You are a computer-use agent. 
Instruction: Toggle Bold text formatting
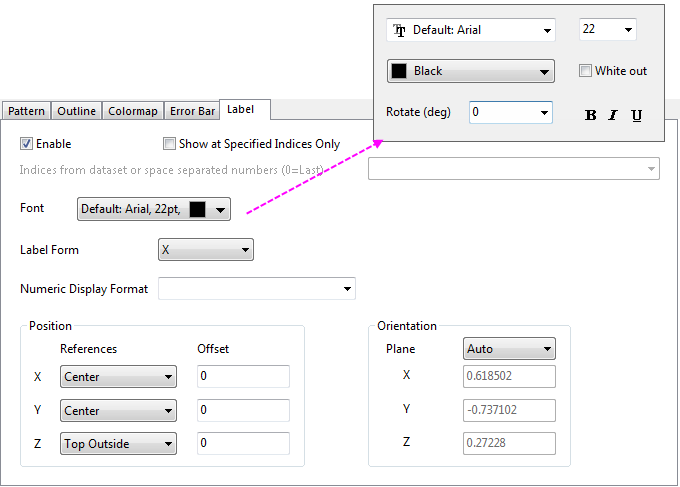[590, 115]
